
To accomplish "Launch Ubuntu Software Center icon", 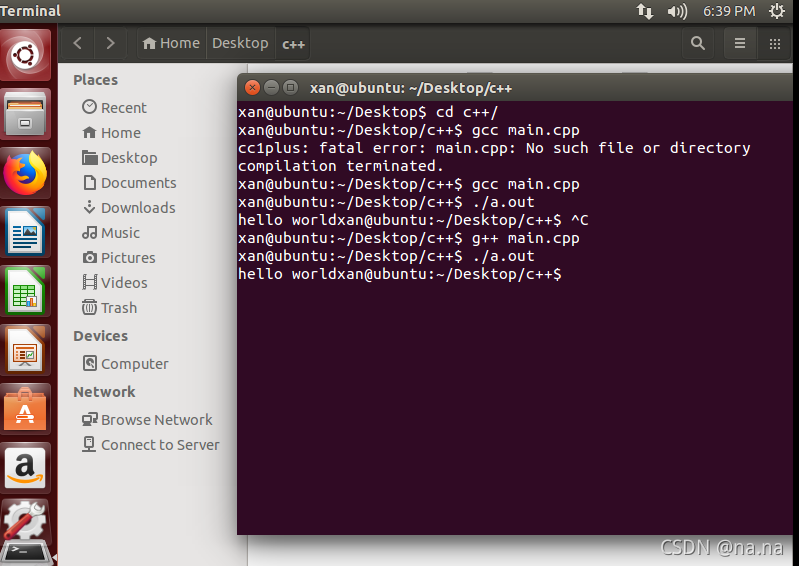I will coord(25,409).
